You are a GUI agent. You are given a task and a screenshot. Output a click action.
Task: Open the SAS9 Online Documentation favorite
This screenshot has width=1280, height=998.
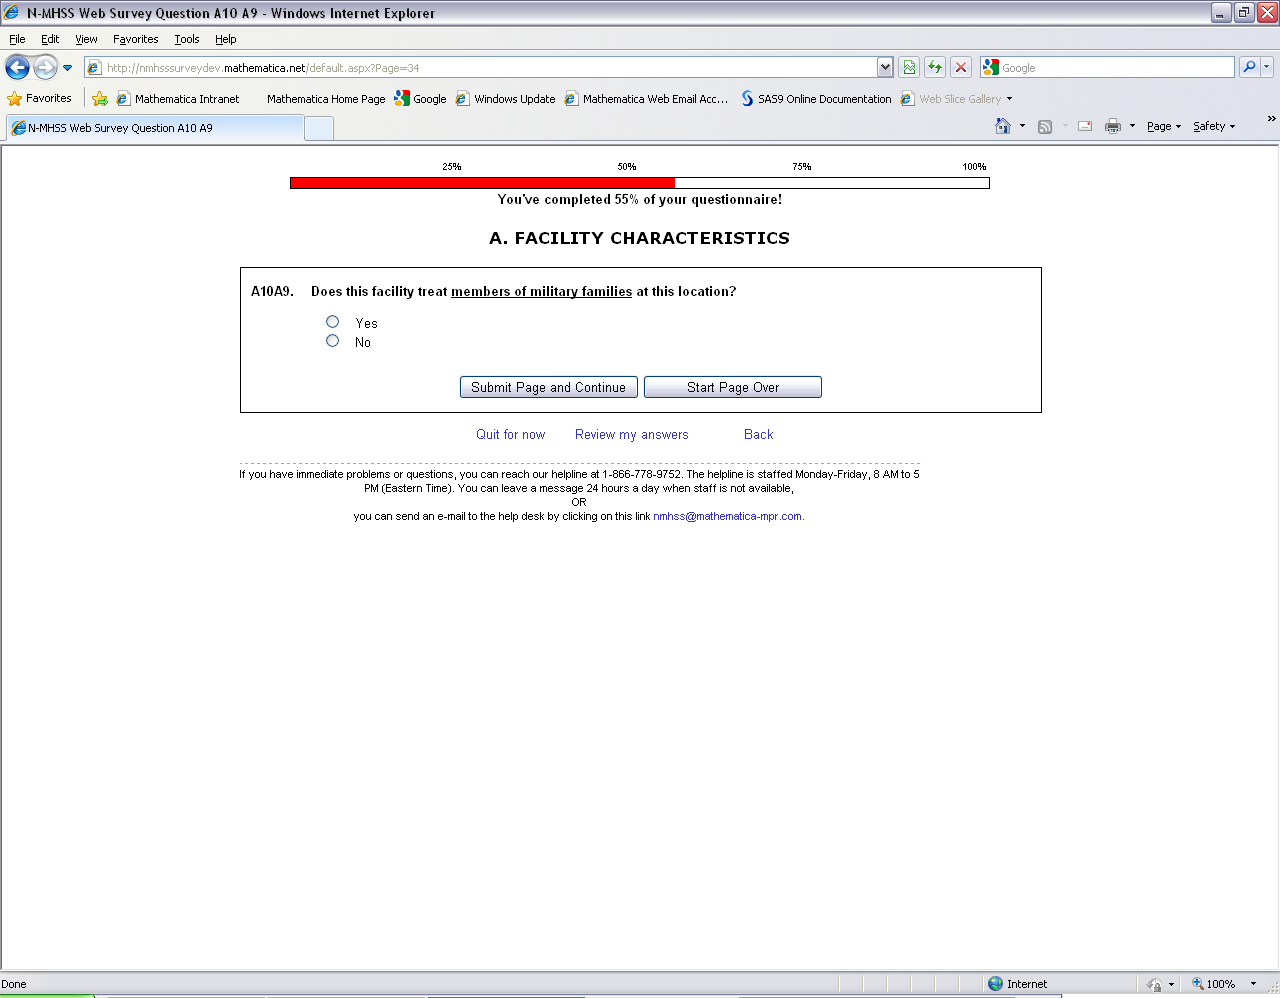coord(816,98)
